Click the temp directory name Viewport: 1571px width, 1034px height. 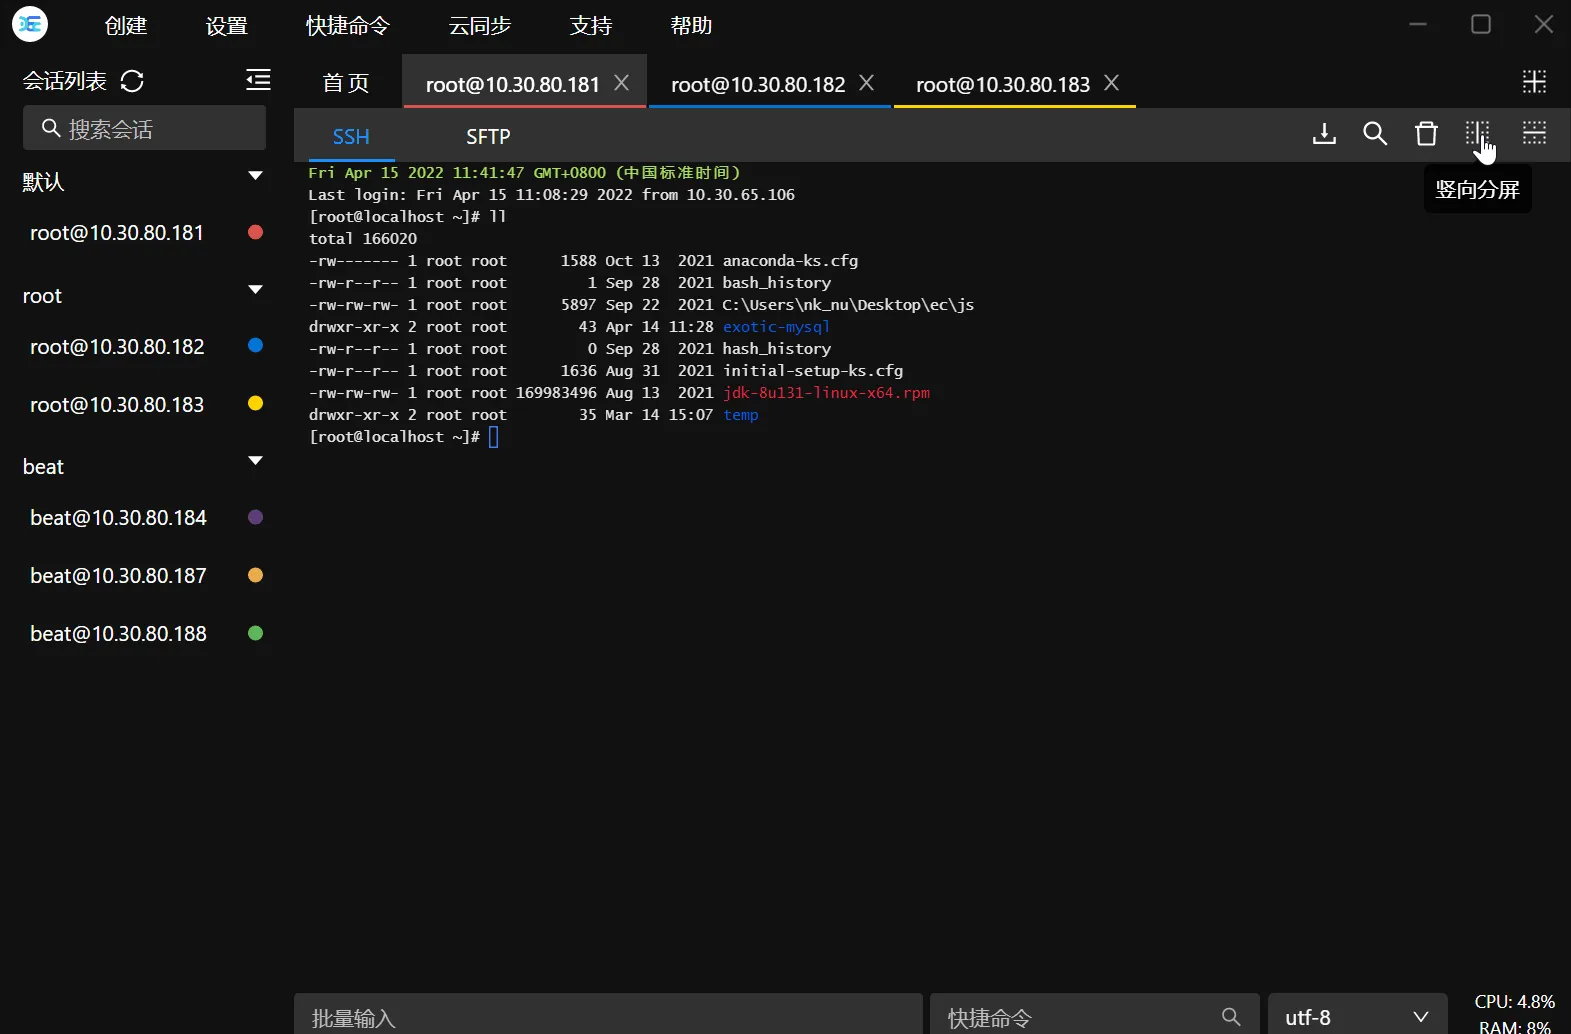click(740, 415)
